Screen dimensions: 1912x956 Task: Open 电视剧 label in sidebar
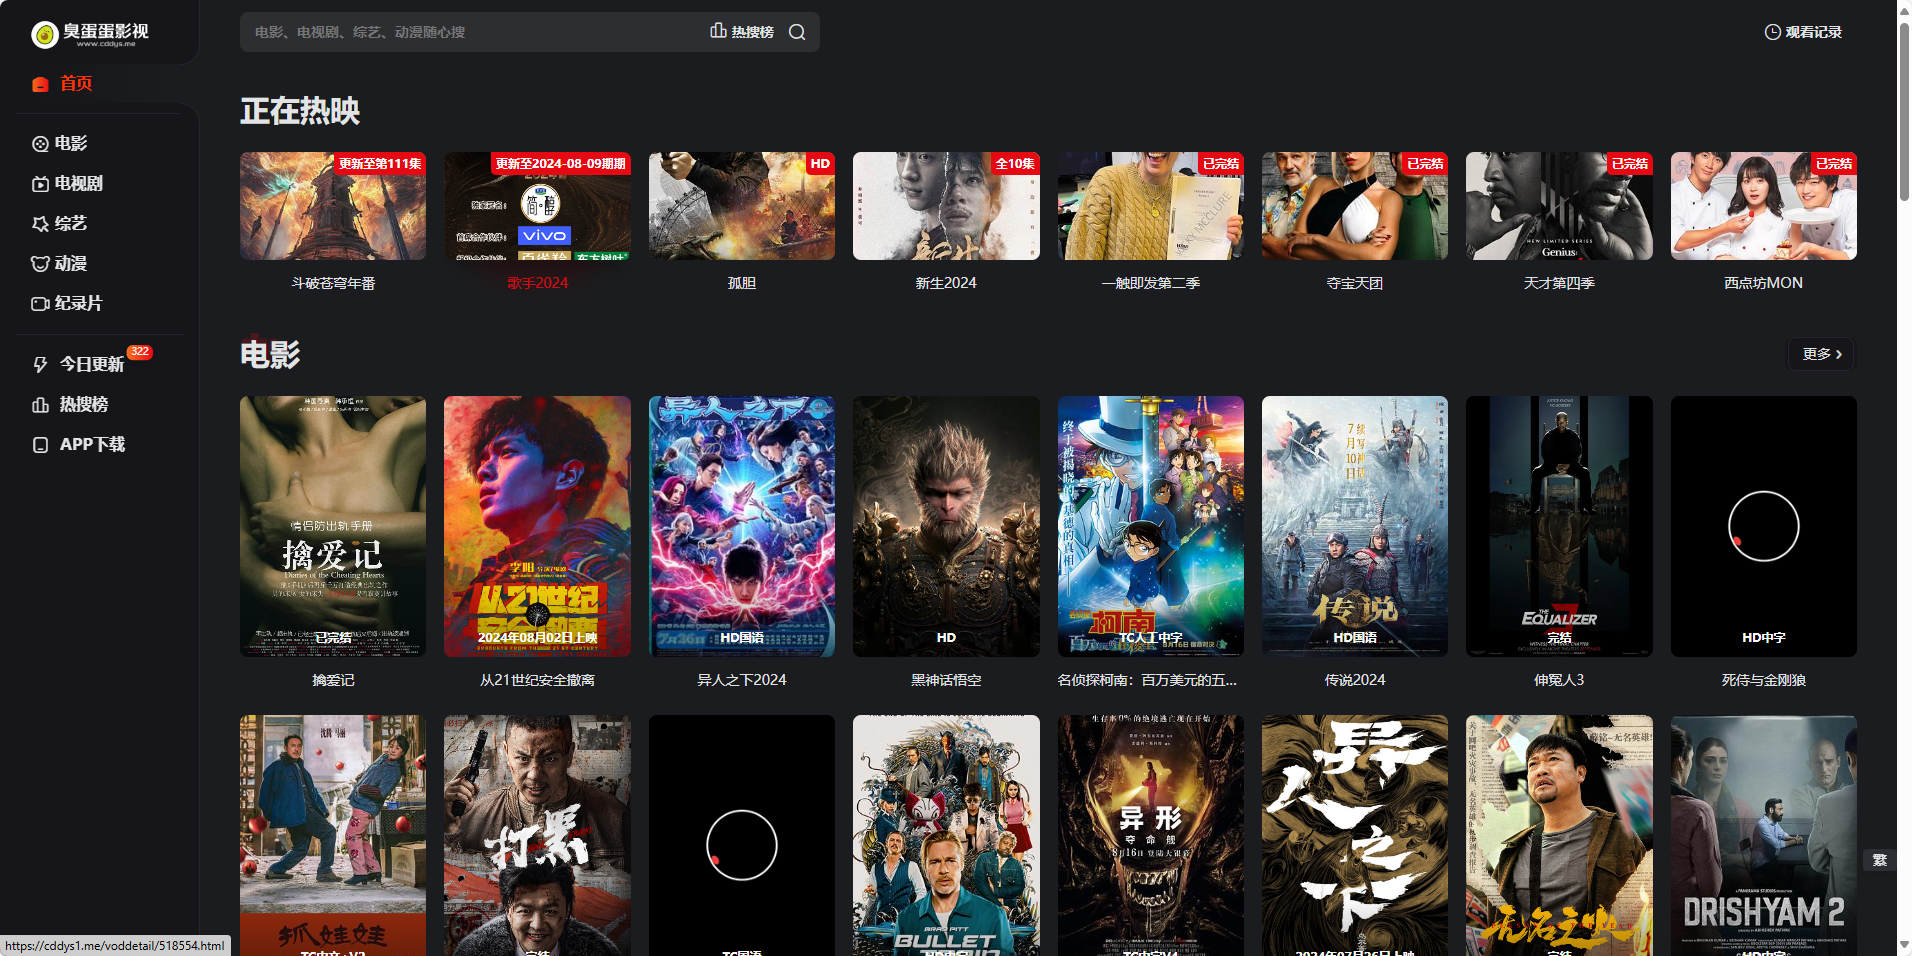(79, 184)
